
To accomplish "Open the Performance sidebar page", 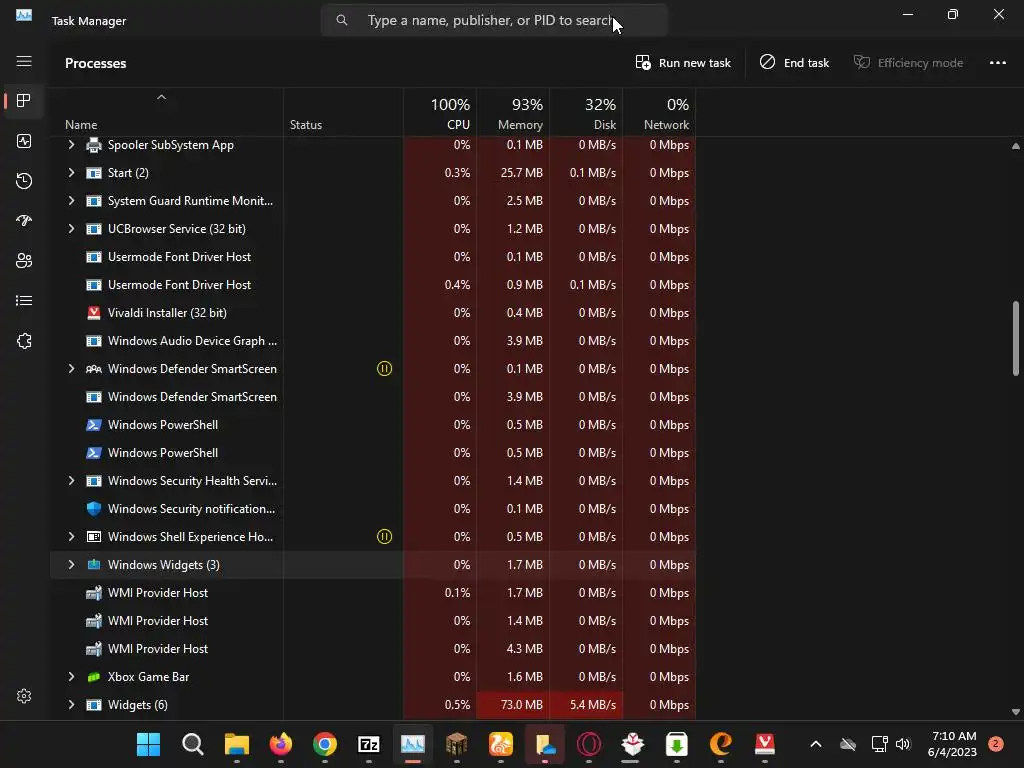I will click(24, 141).
